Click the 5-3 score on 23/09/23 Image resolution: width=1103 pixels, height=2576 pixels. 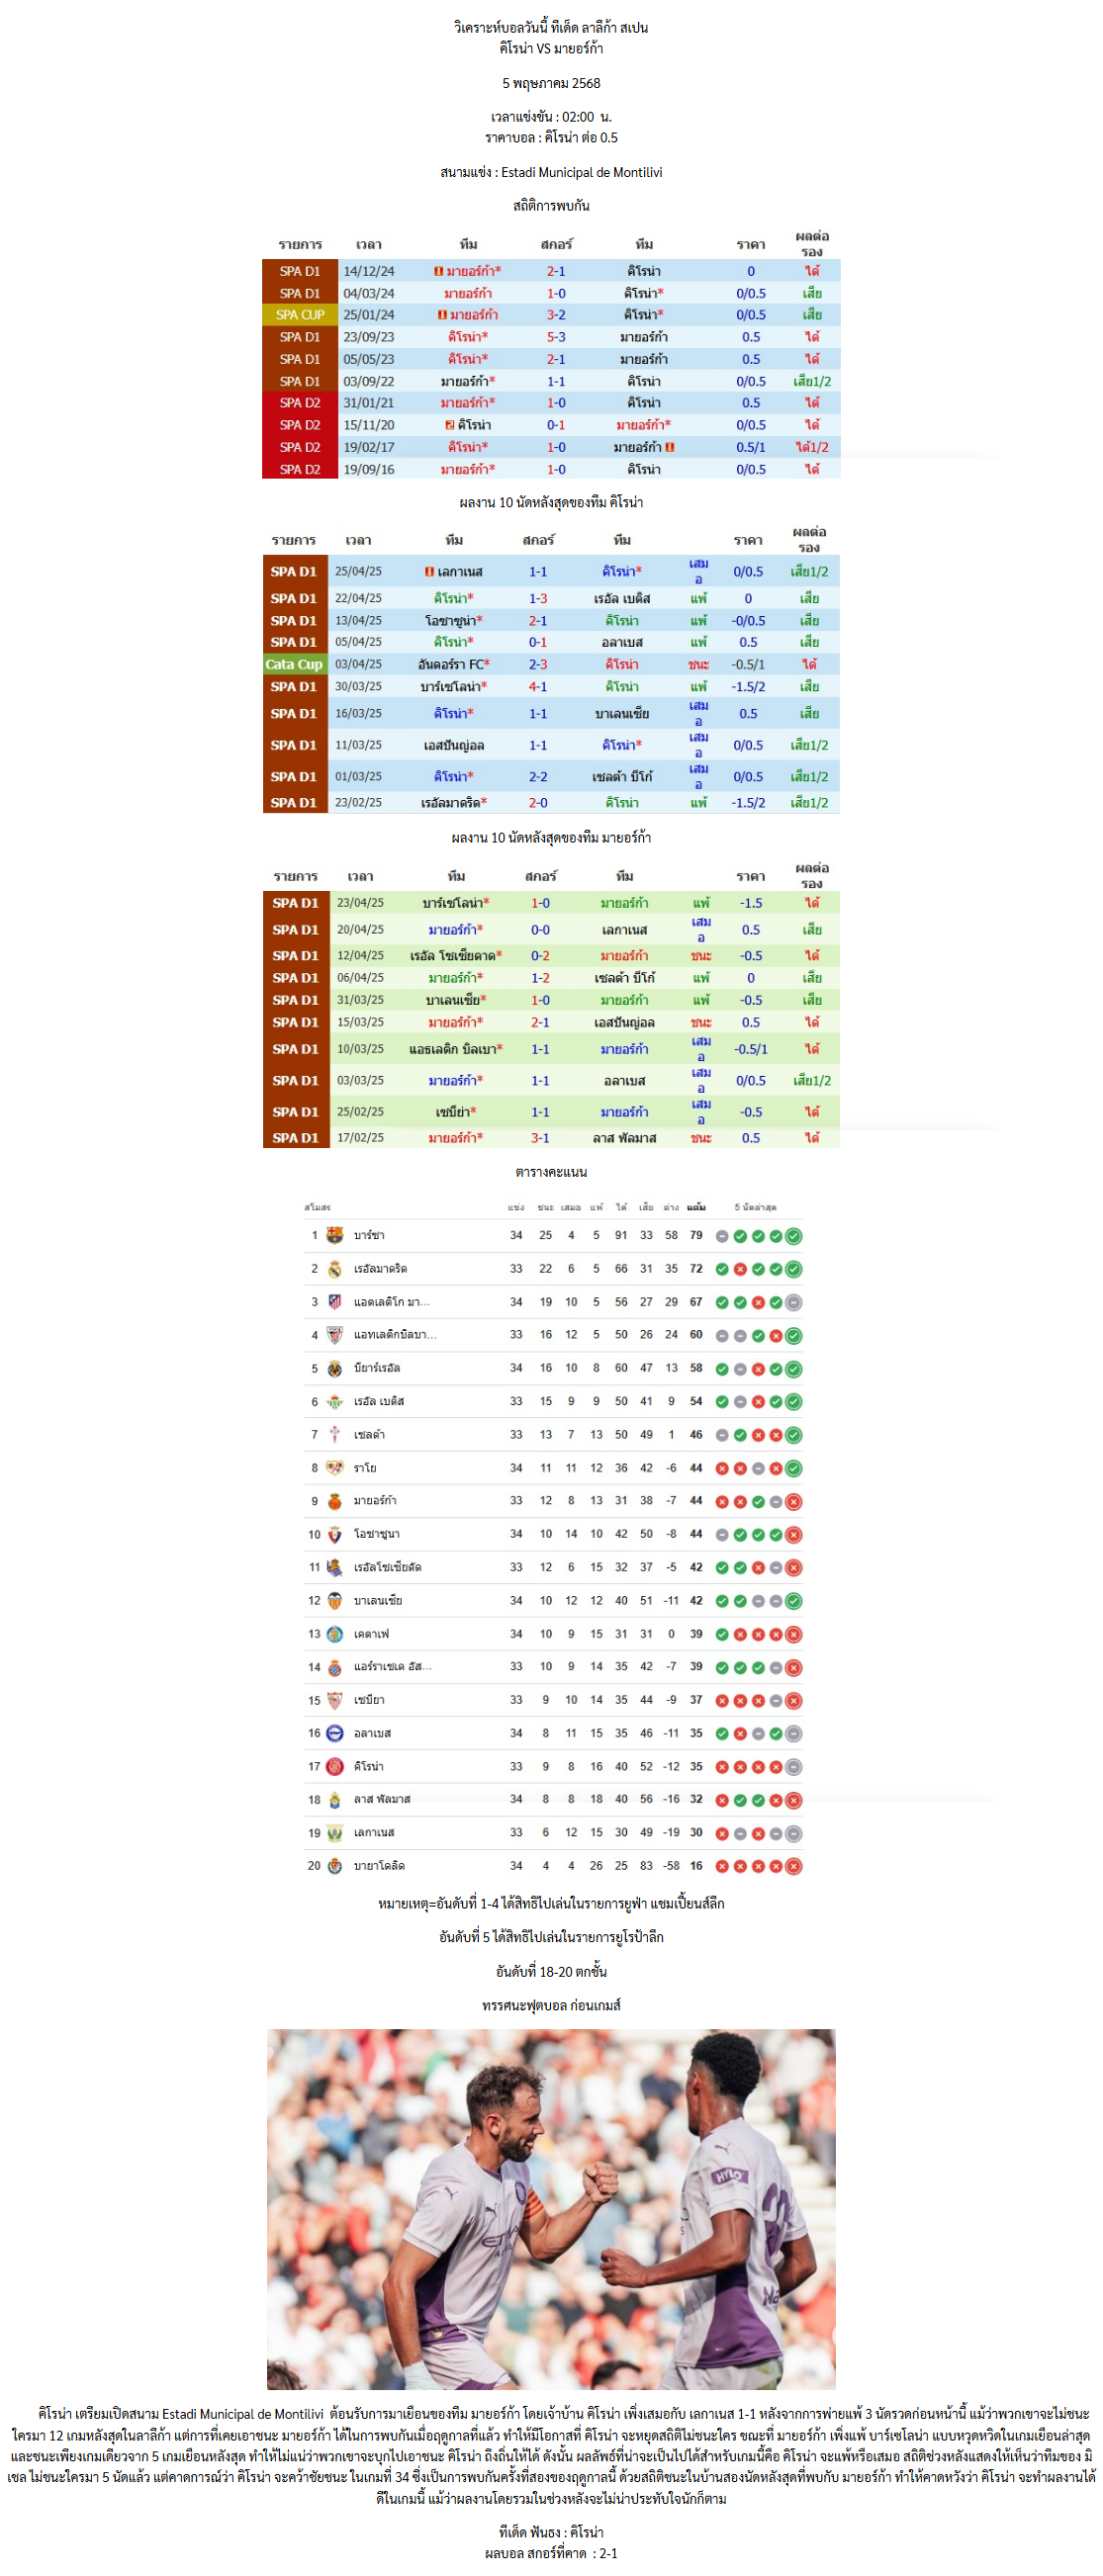coord(556,337)
